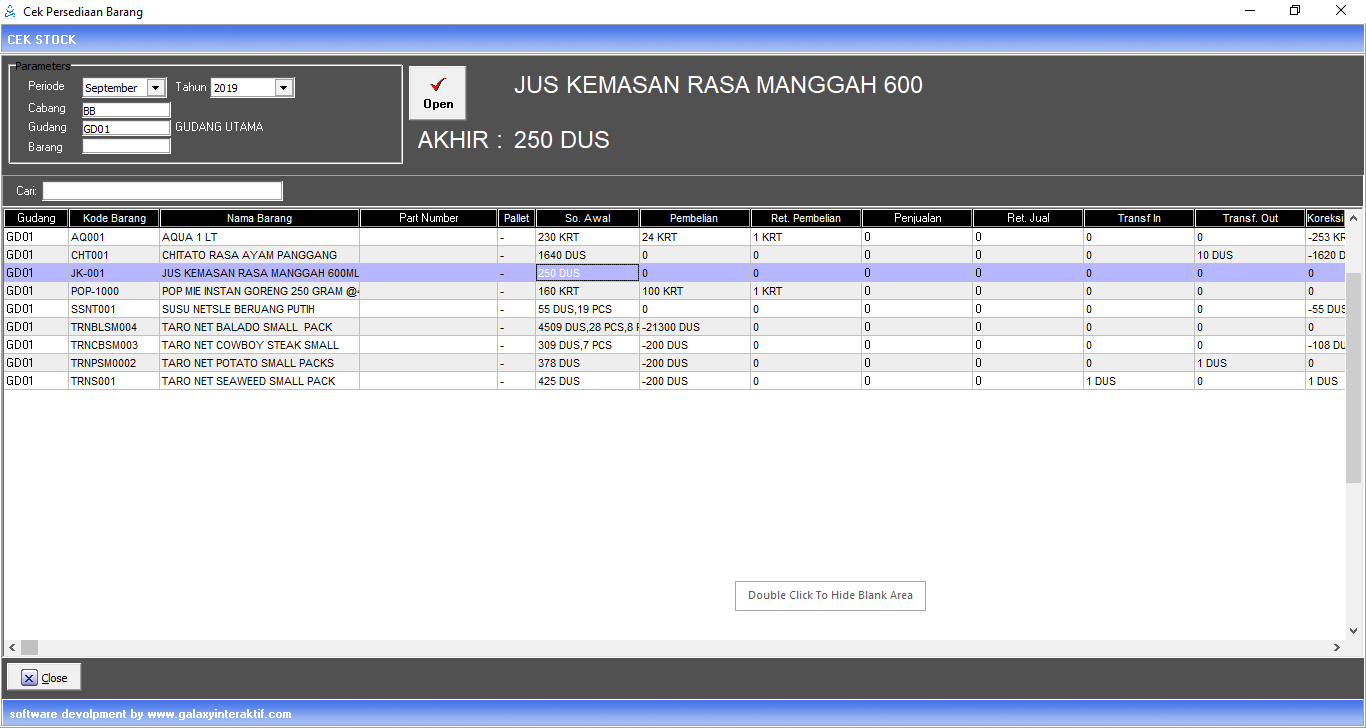Click the Pembelian column header
The height and width of the screenshot is (728, 1366).
point(694,218)
